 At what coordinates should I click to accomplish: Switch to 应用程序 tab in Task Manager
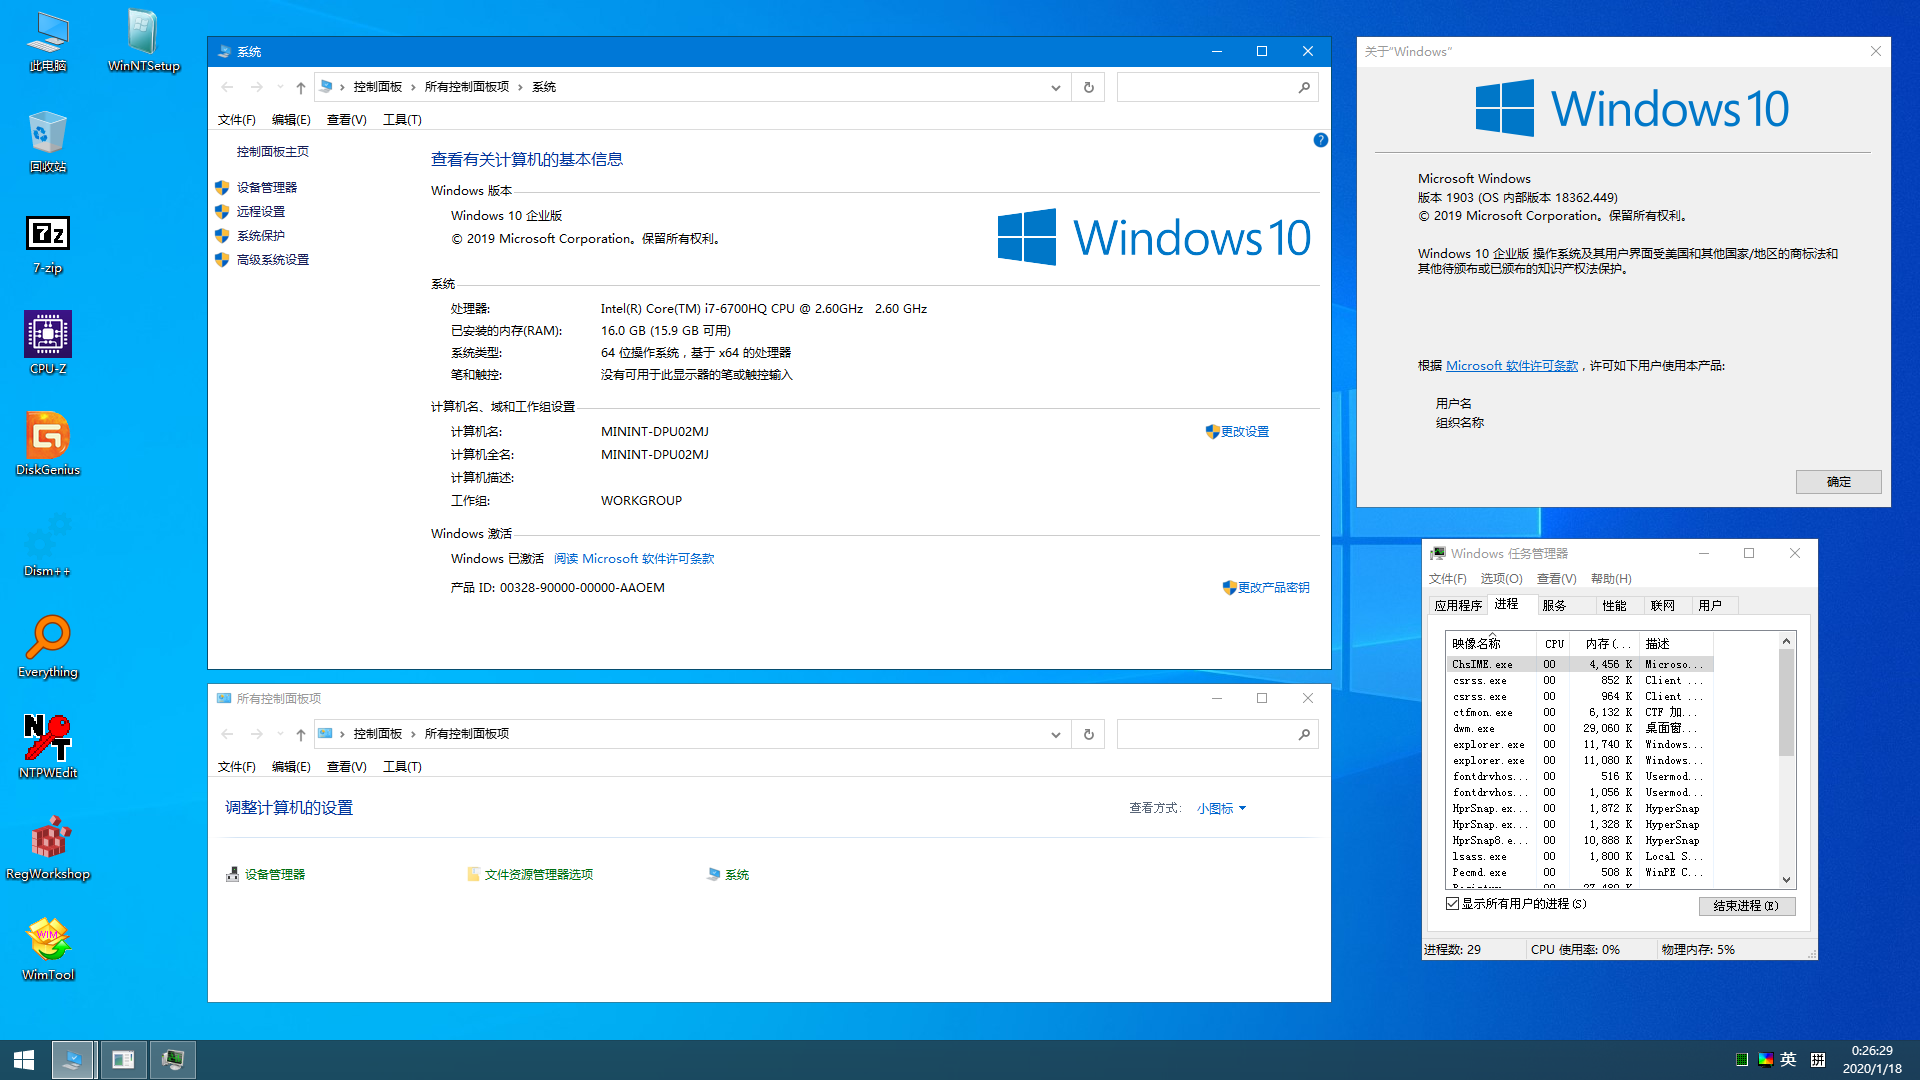1458,605
